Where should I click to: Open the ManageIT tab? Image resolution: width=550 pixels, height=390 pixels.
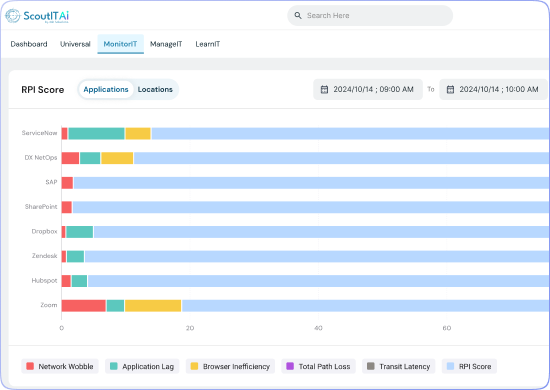tap(166, 44)
